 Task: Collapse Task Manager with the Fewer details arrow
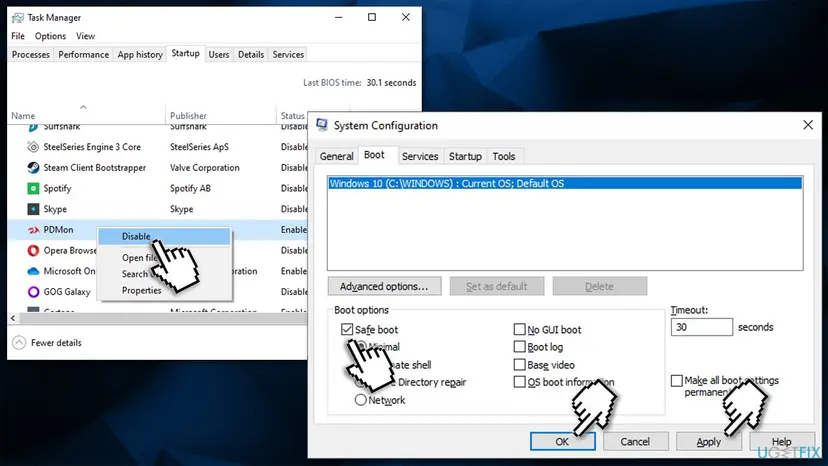pyautogui.click(x=19, y=343)
